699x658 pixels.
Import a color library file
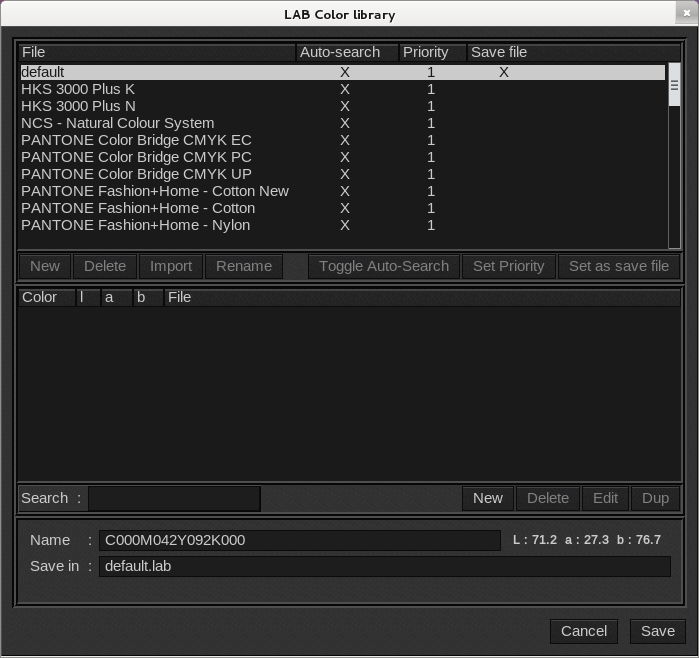click(x=171, y=266)
